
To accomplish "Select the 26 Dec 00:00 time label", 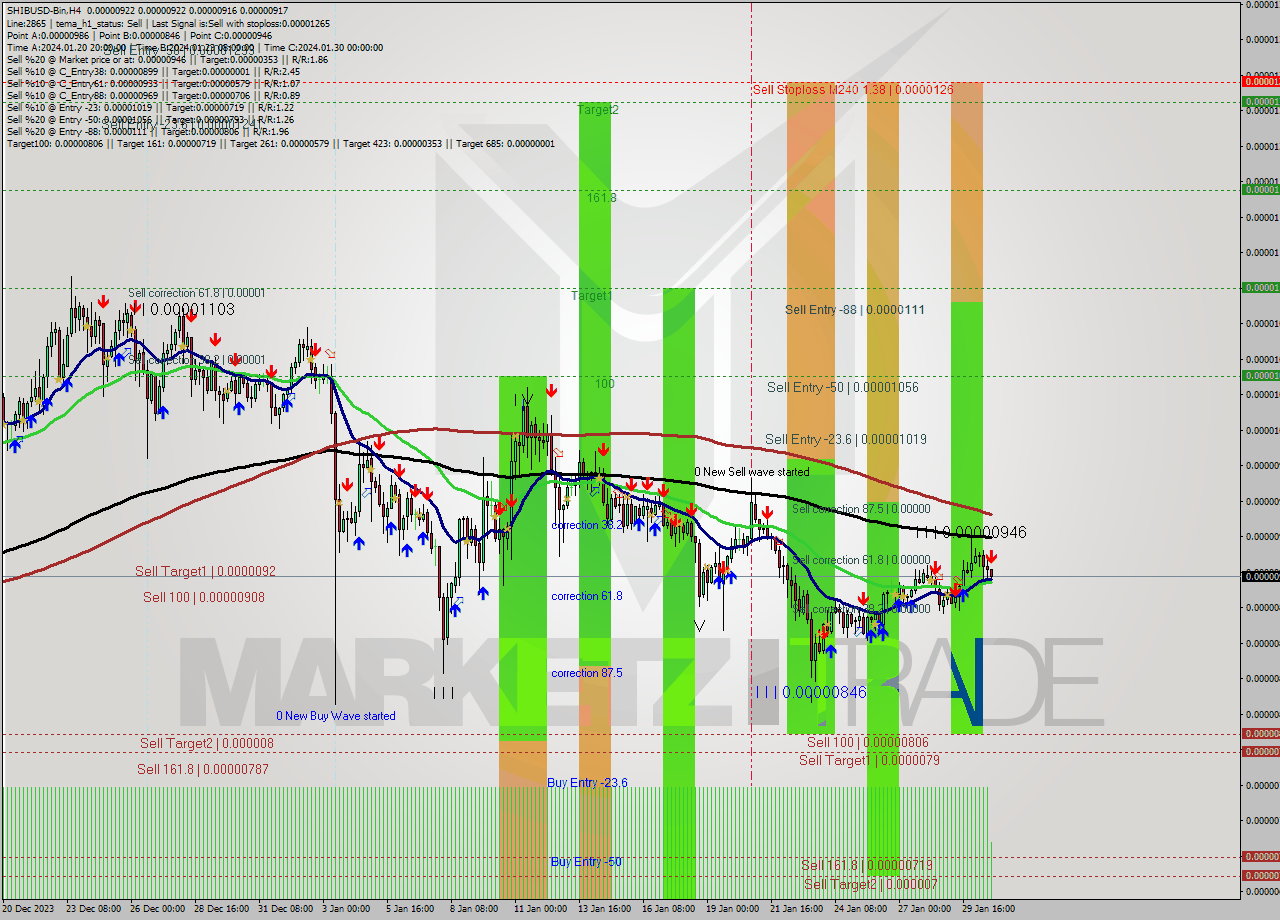I will pyautogui.click(x=157, y=909).
